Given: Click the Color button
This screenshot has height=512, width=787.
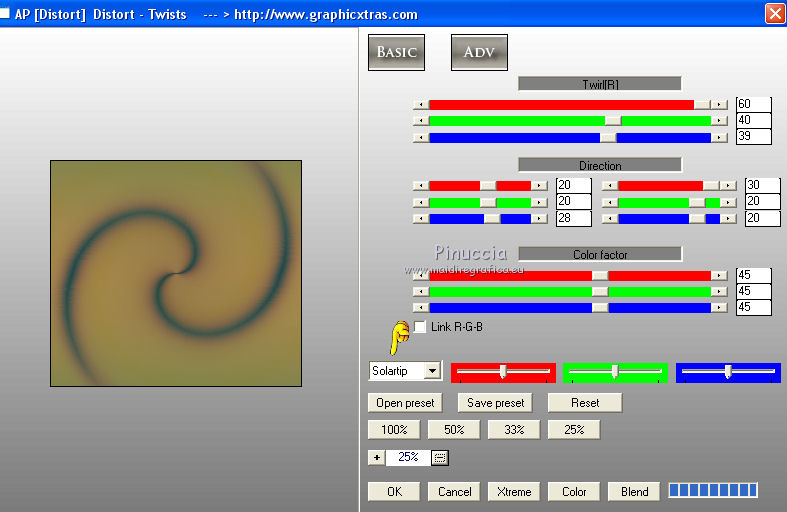Looking at the screenshot, I should click(574, 491).
